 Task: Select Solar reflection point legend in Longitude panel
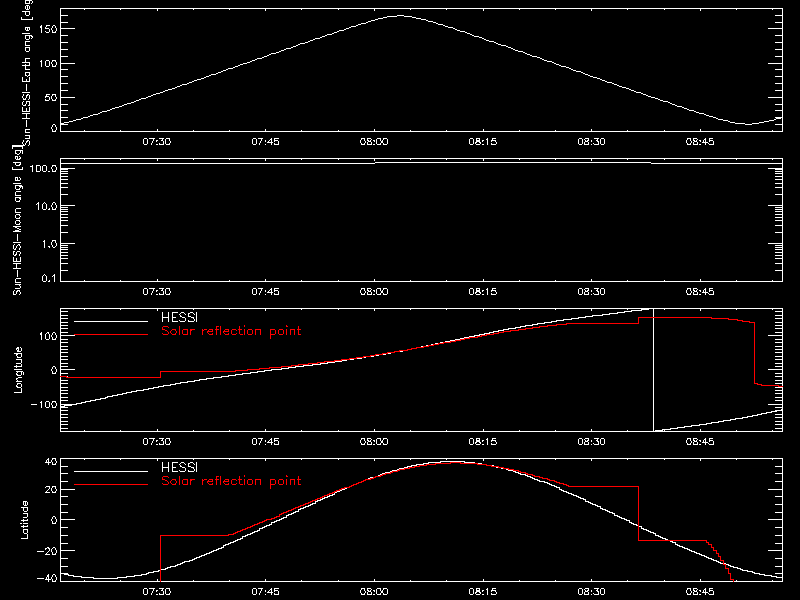coord(231,331)
